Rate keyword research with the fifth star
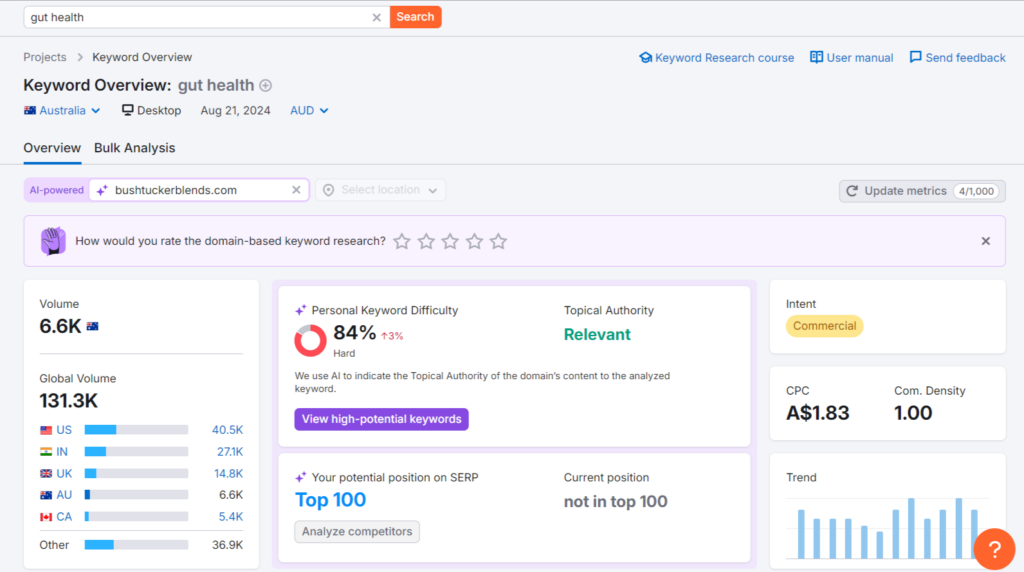Screen dimensions: 1024x572 coord(499,241)
